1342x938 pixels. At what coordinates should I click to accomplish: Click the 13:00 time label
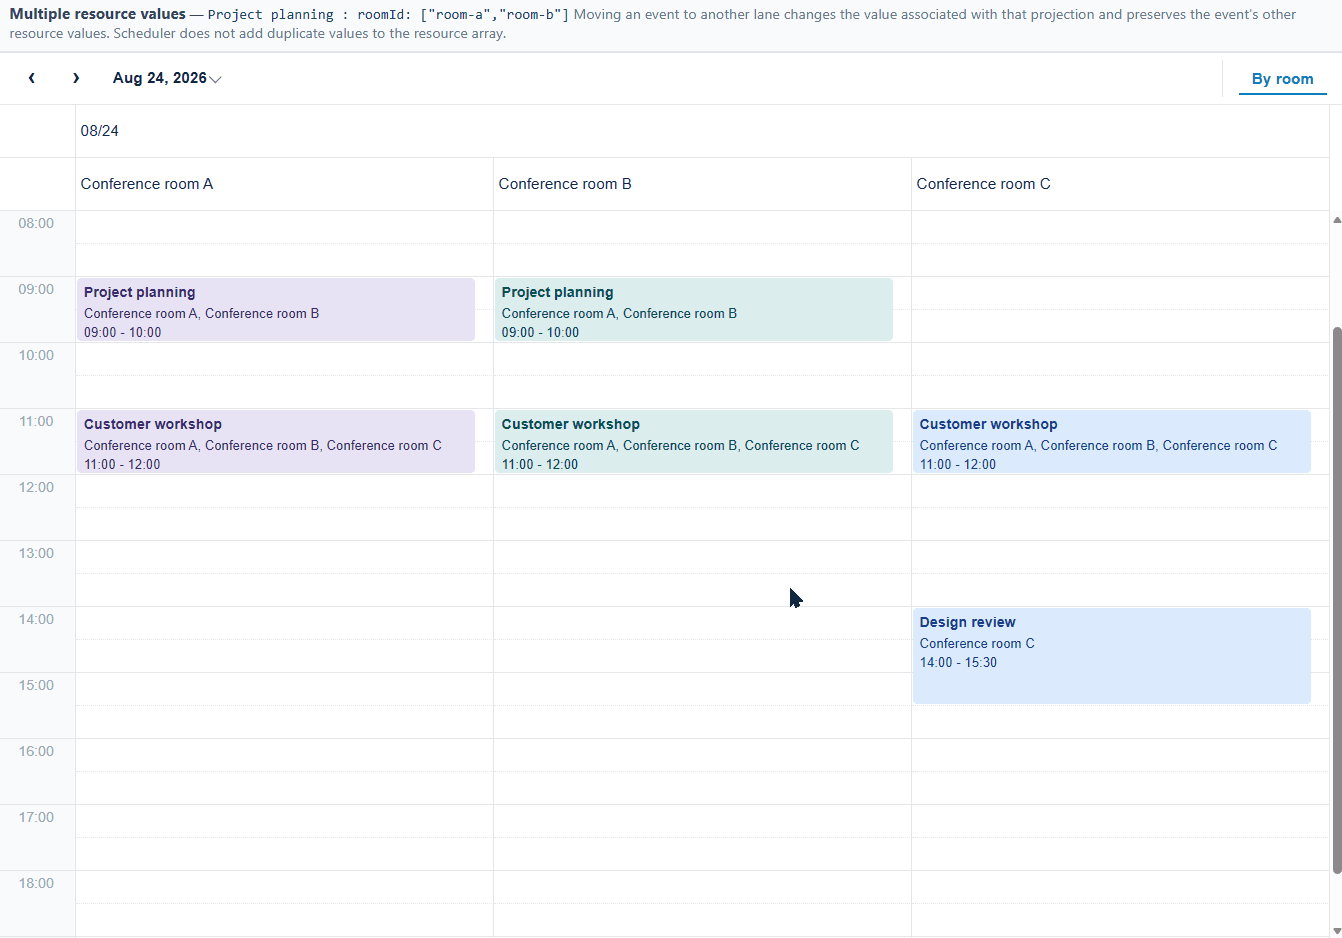click(x=36, y=553)
